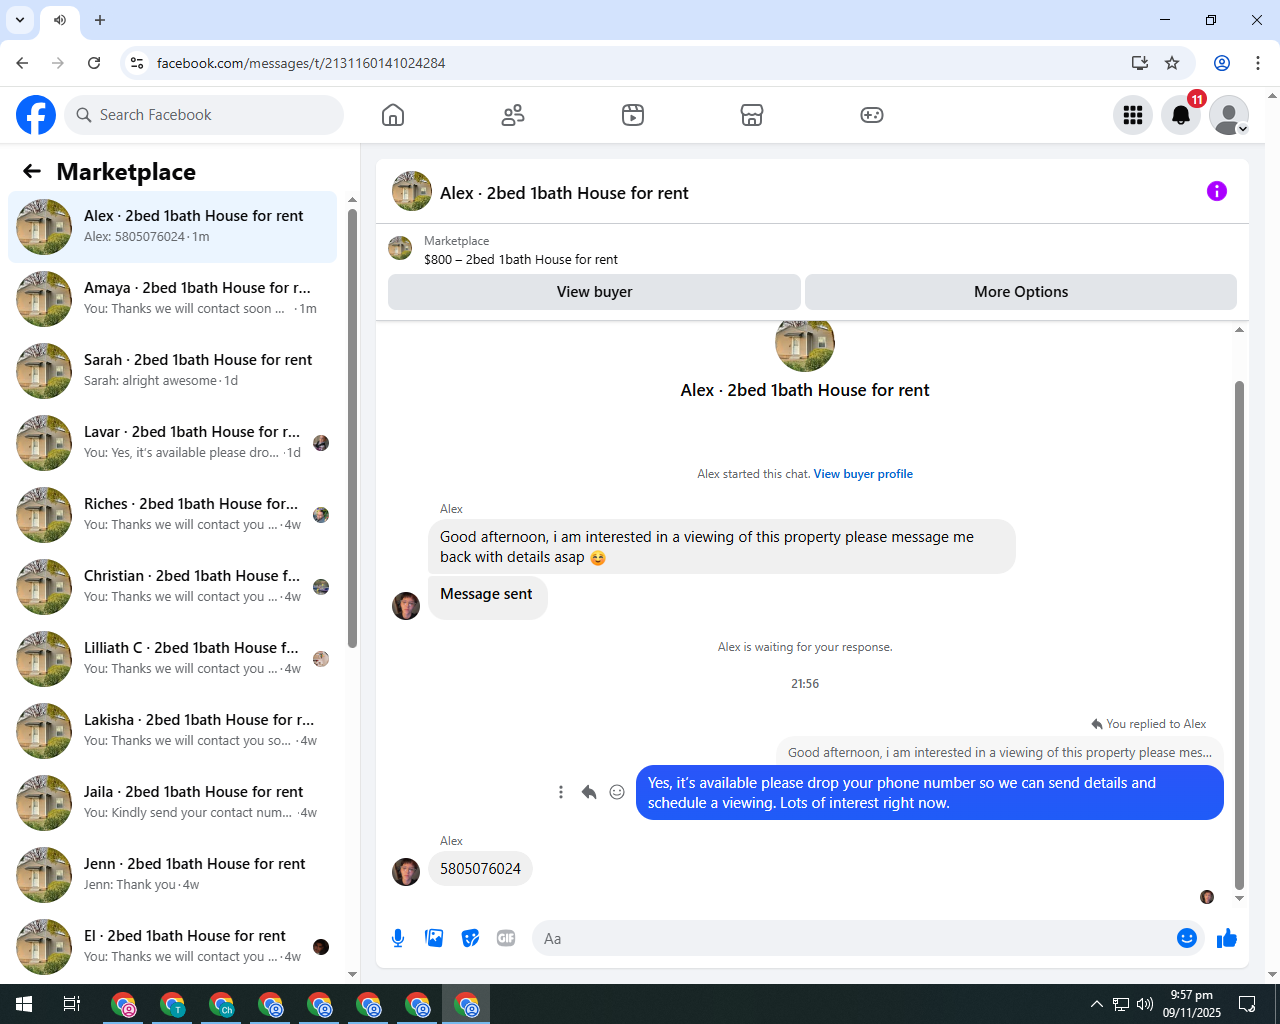Click the conversation list scrollbar
Screen dimensions: 1280x1024
pyautogui.click(x=352, y=428)
